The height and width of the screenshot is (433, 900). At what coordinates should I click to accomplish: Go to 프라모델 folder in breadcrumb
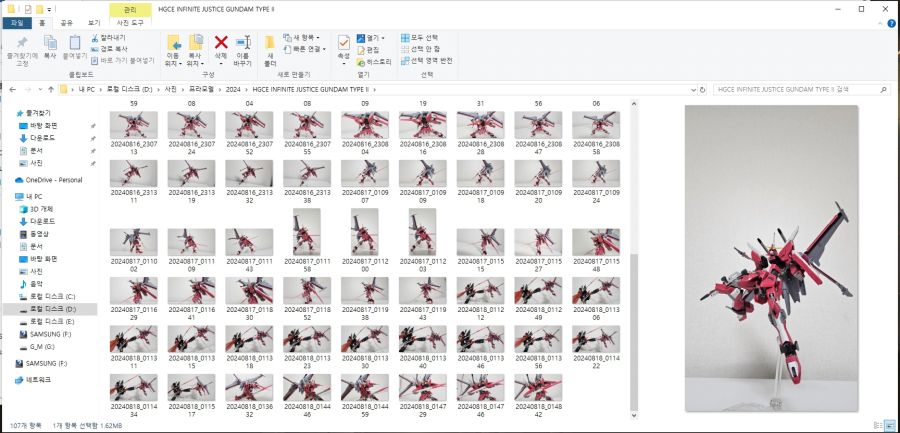coord(201,90)
